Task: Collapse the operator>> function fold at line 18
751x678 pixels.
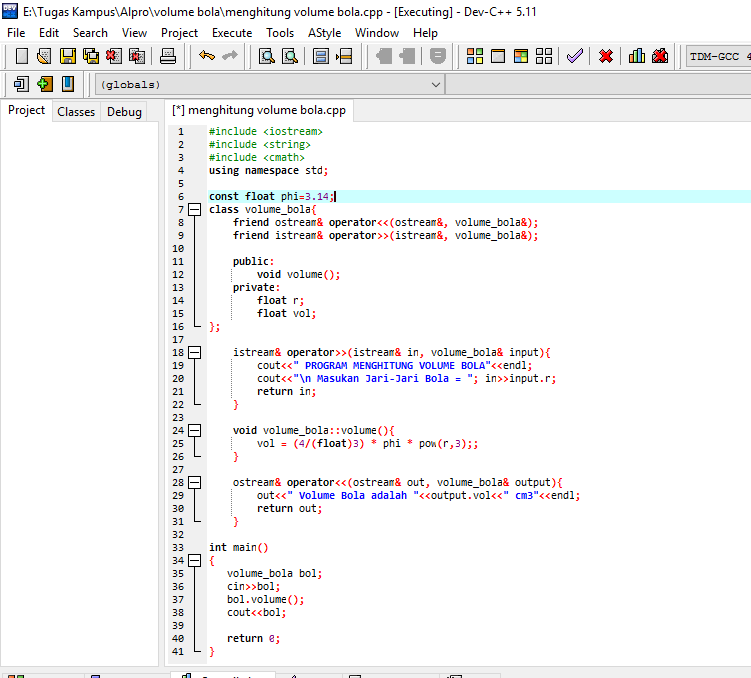Action: (194, 352)
